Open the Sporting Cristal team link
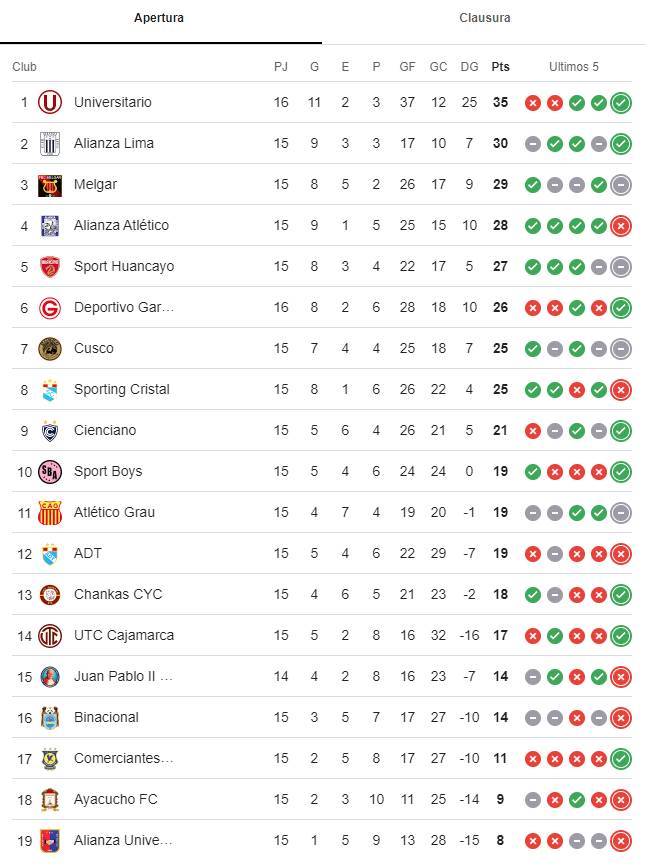Image resolution: width=645 pixels, height=865 pixels. point(122,389)
